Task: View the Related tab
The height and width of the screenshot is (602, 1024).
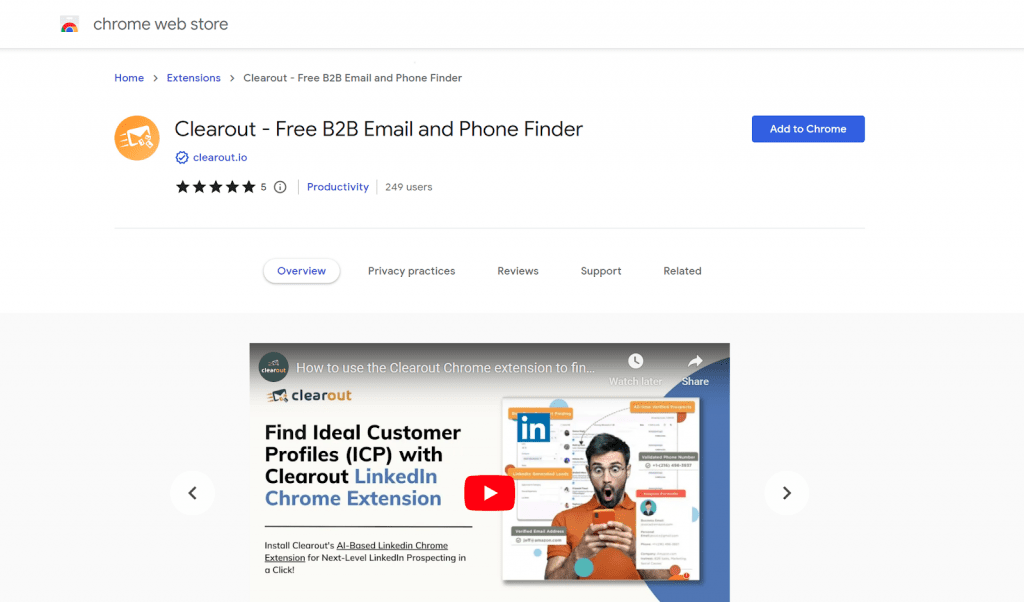Action: pos(682,271)
